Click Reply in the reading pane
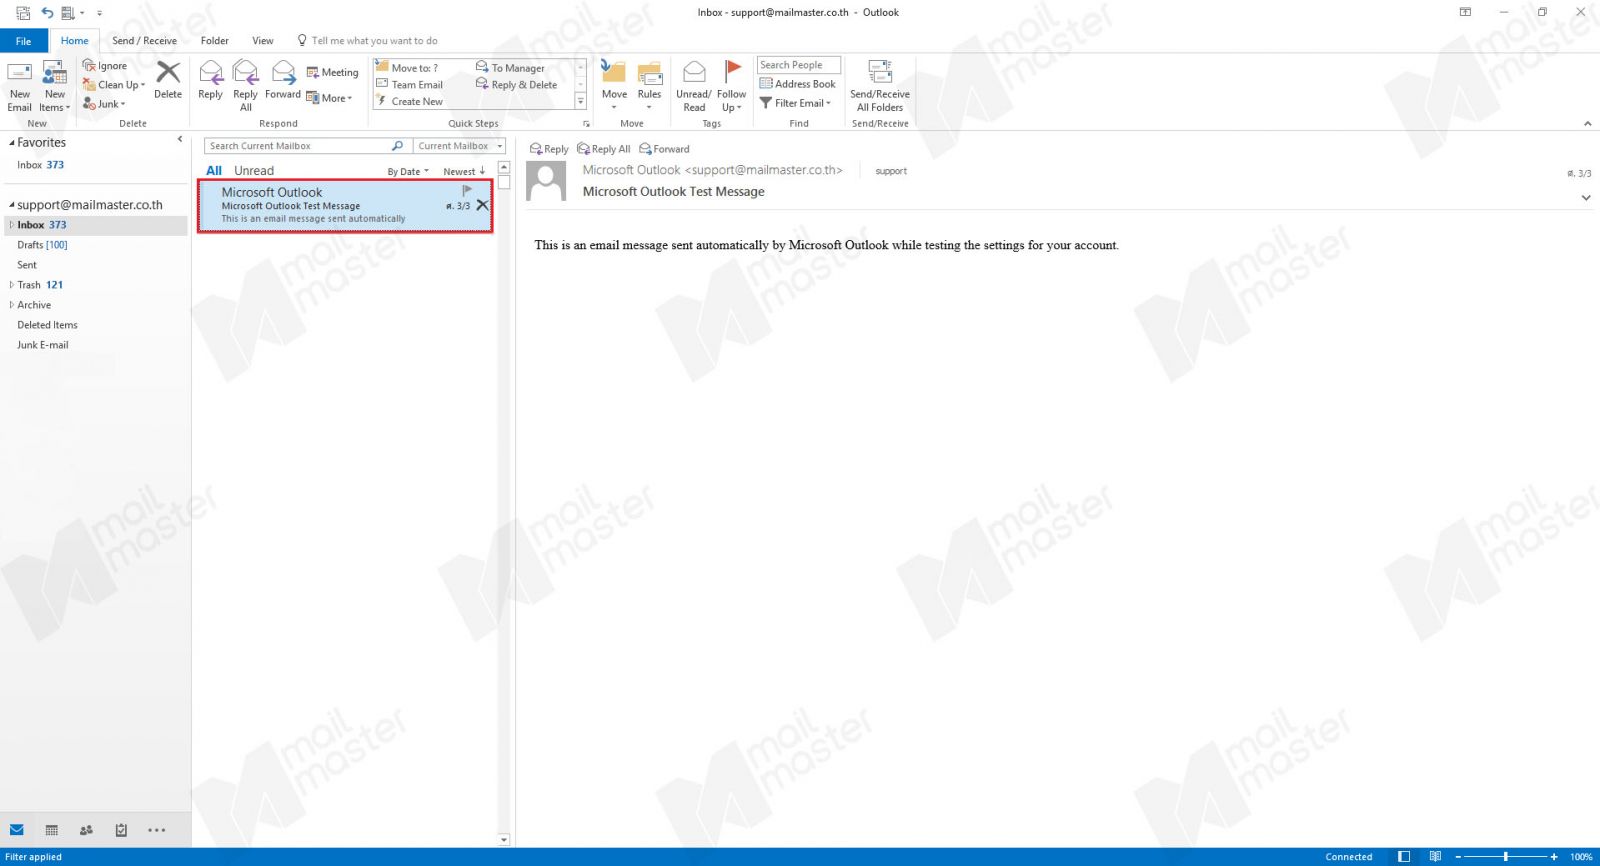 click(549, 149)
